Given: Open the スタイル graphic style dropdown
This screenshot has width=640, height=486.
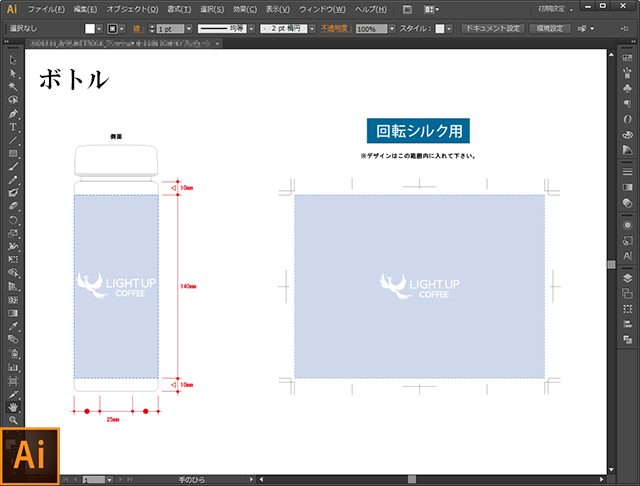Looking at the screenshot, I should (x=449, y=29).
